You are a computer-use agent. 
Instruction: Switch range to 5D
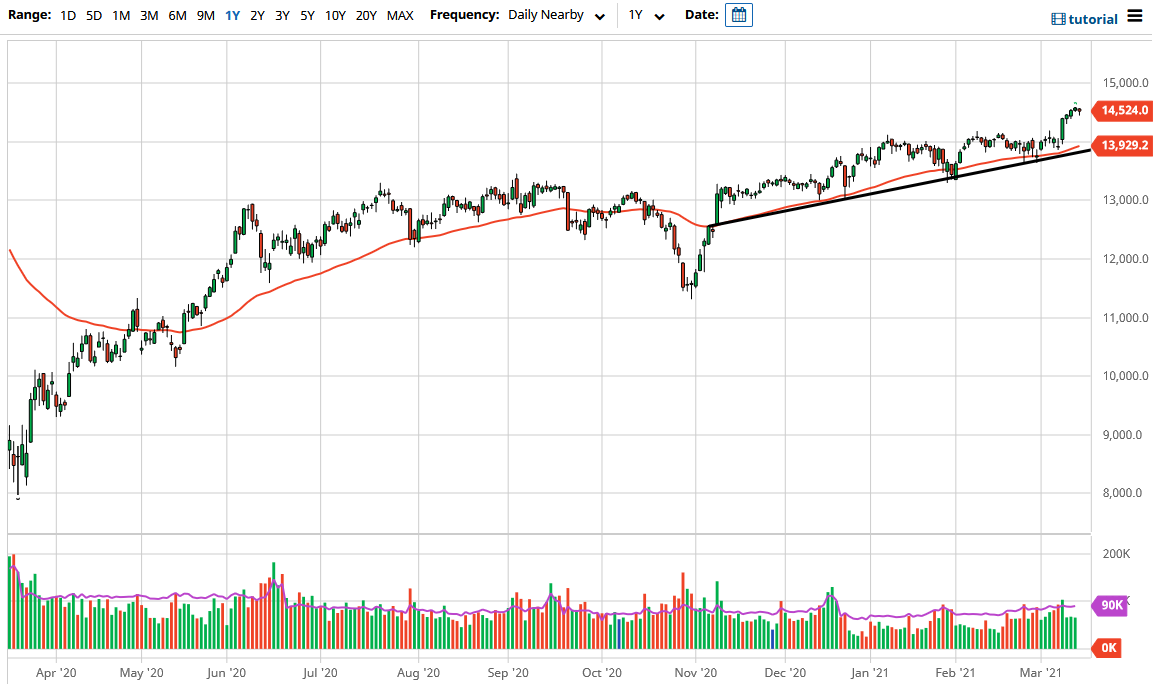pos(93,15)
